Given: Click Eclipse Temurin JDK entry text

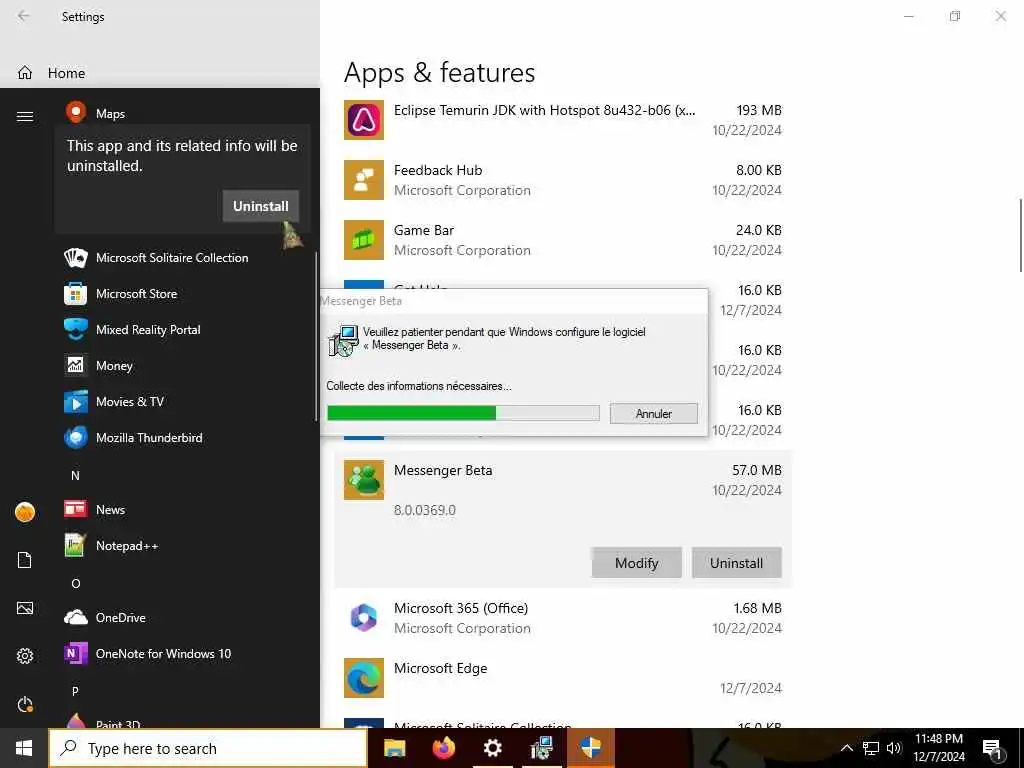Looking at the screenshot, I should point(545,110).
